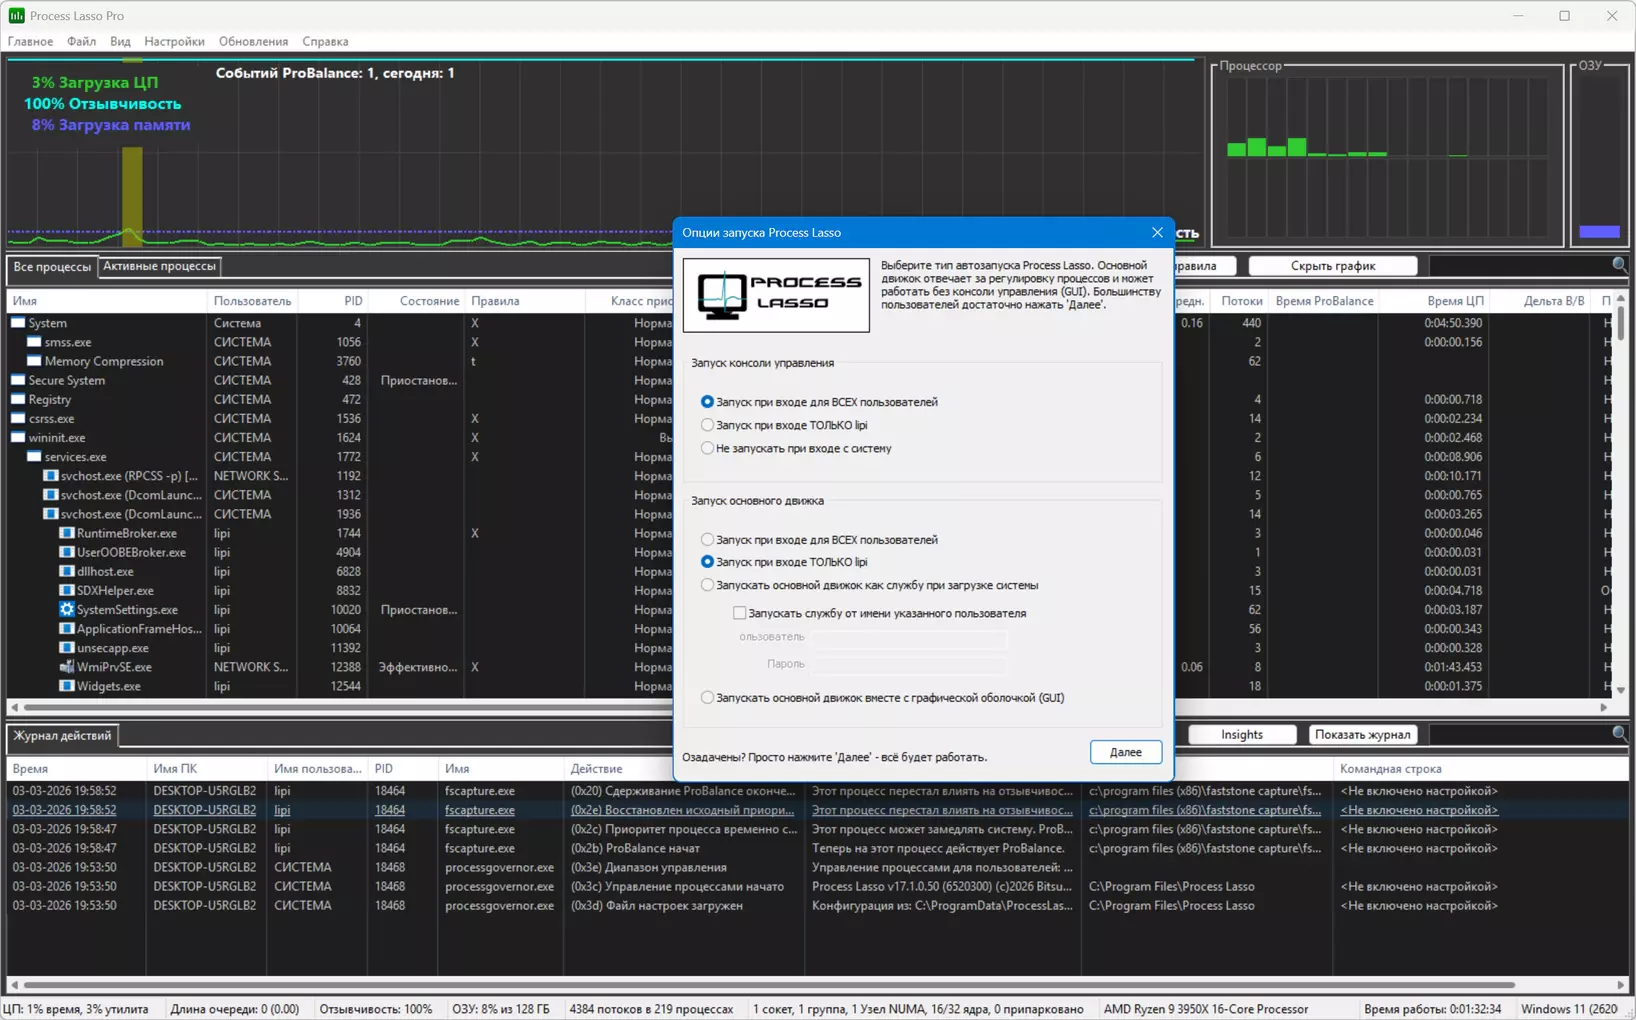
Task: Click the WmiPrvSE.exe process icon
Action: (67, 667)
